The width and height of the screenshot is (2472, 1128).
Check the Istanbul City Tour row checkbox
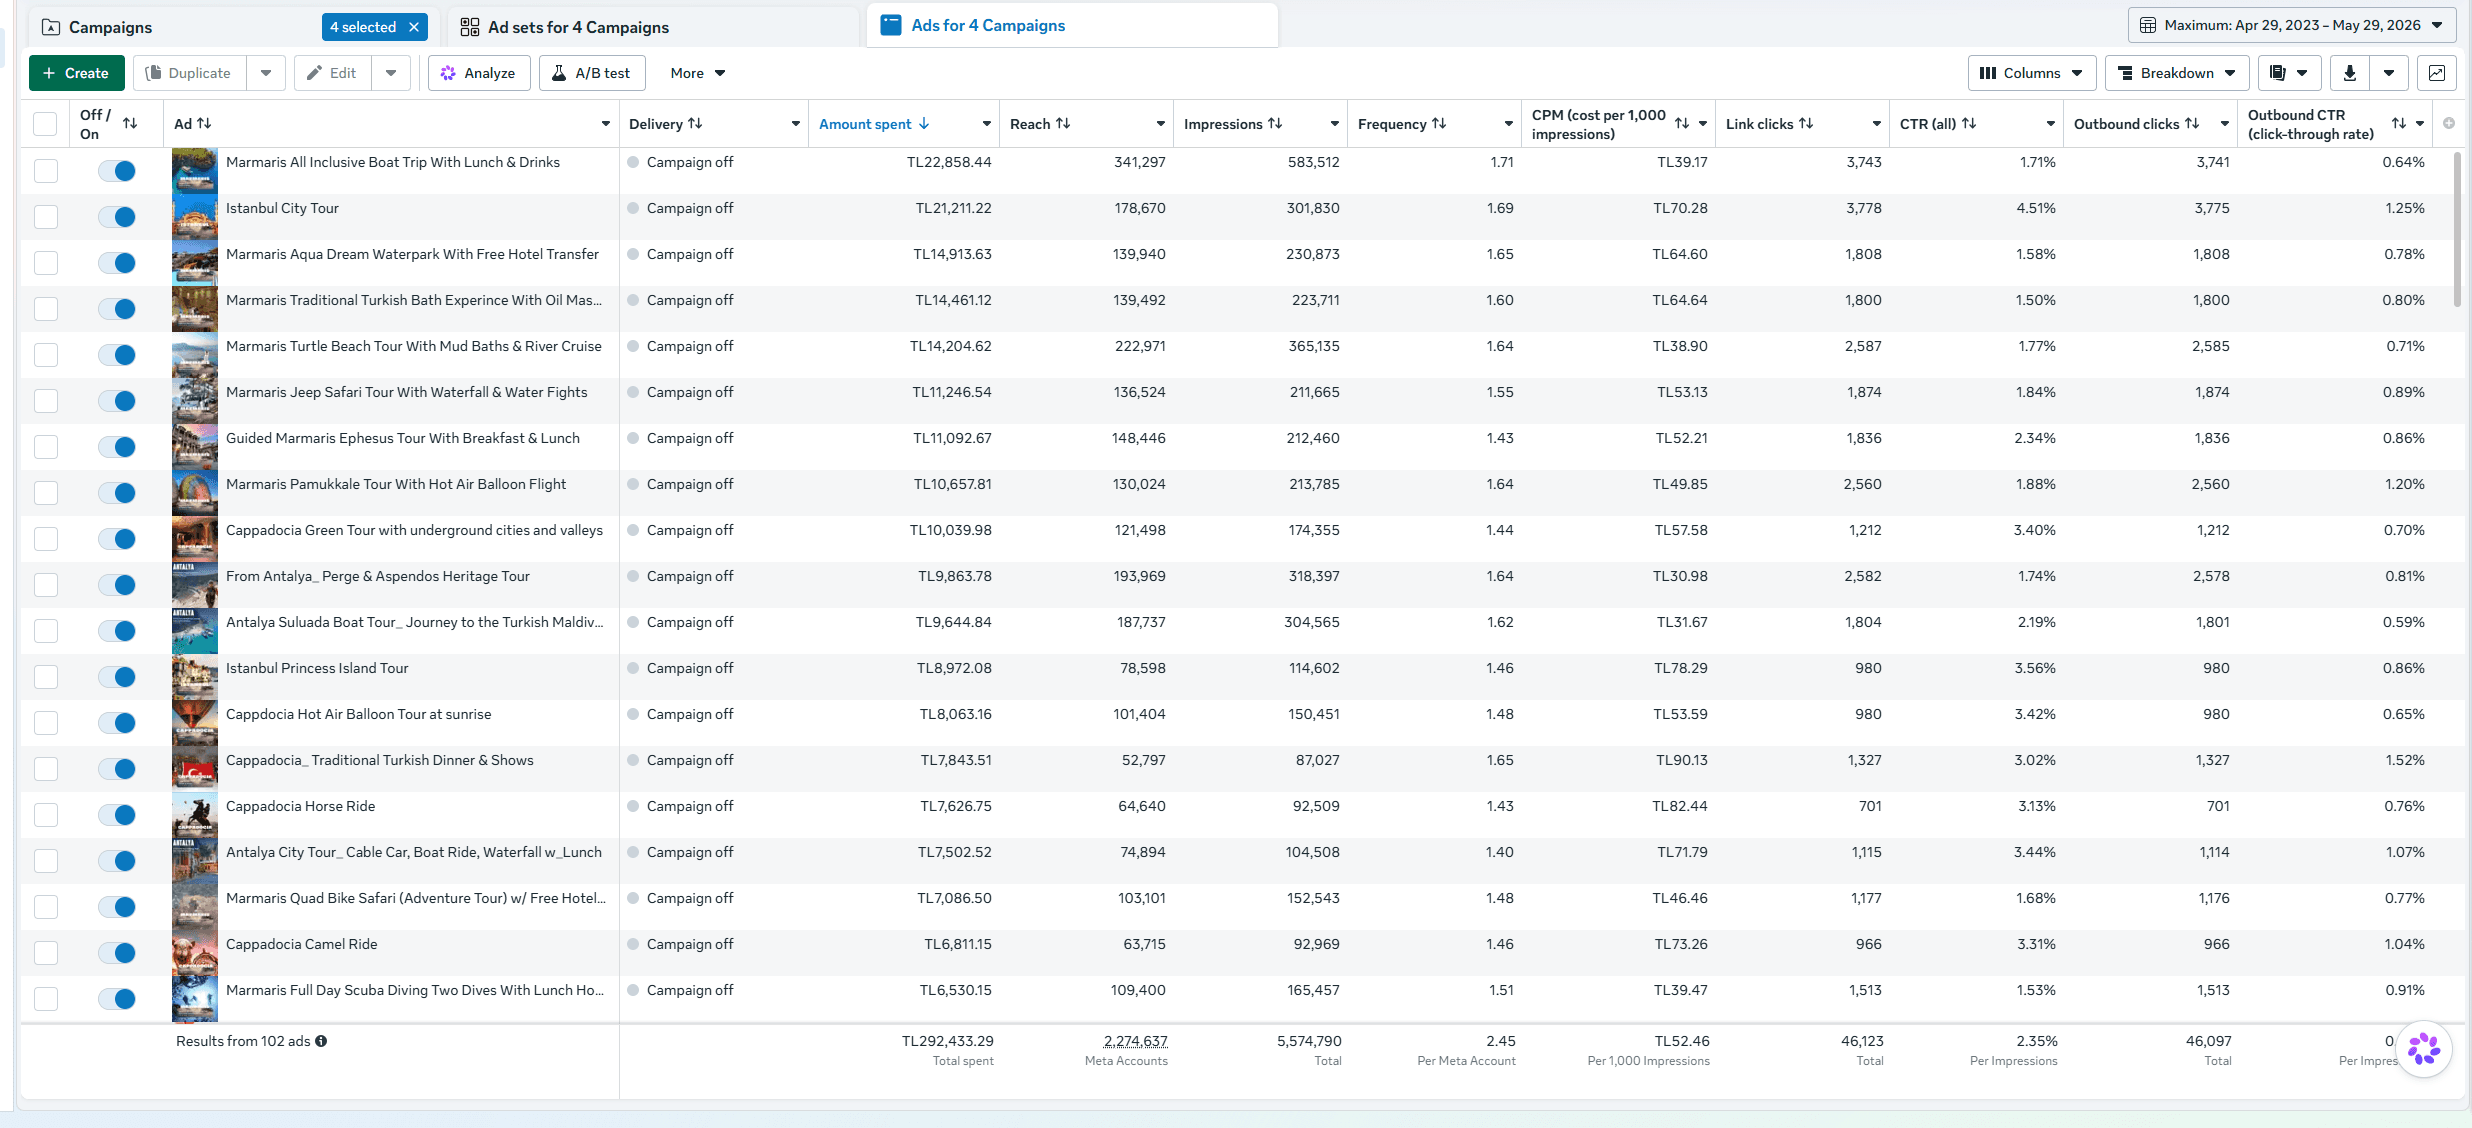(x=46, y=217)
